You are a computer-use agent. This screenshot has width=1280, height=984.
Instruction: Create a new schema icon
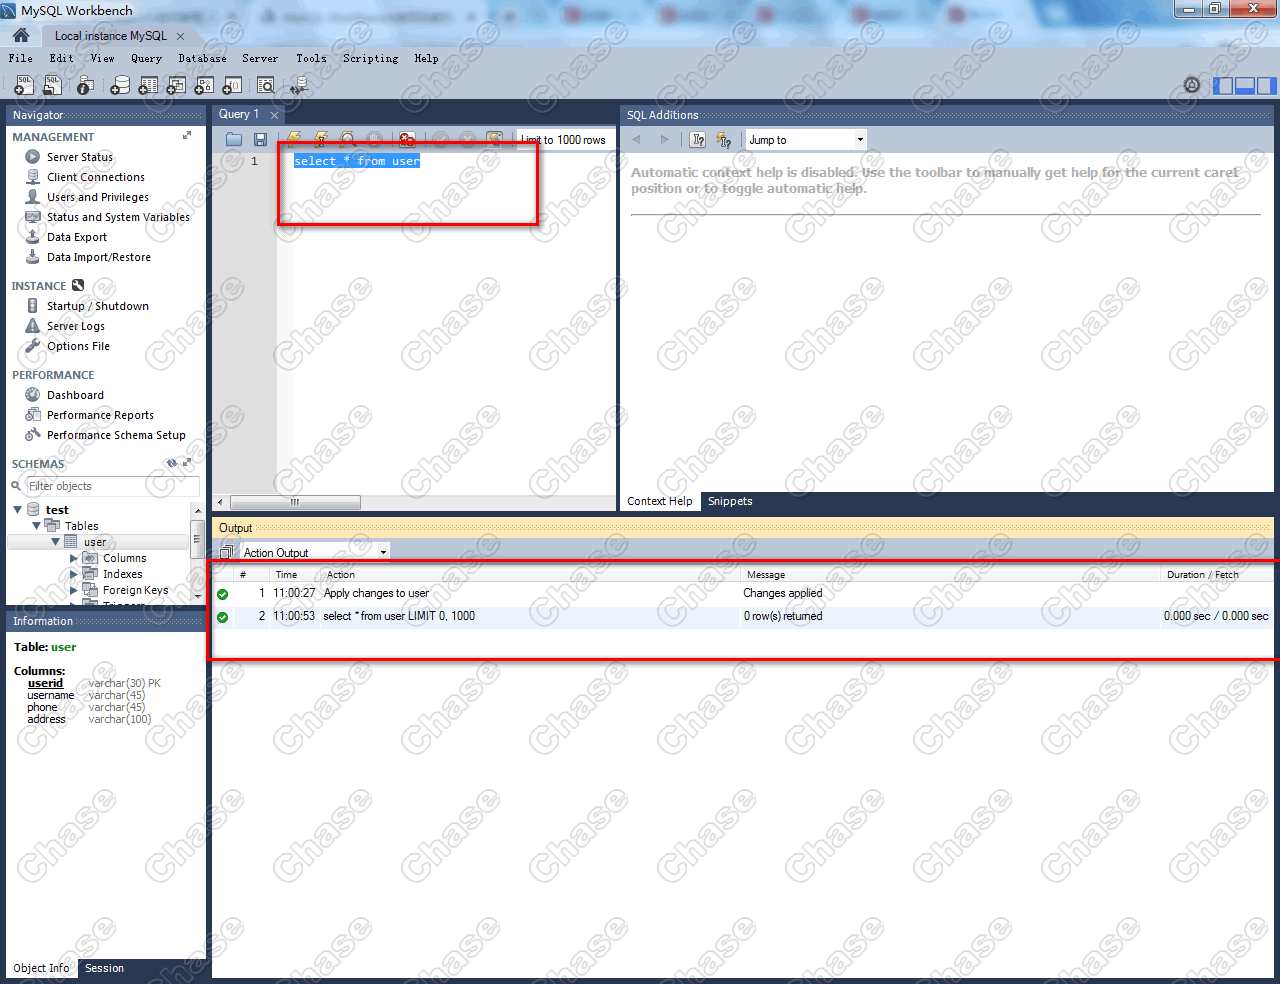[x=120, y=86]
